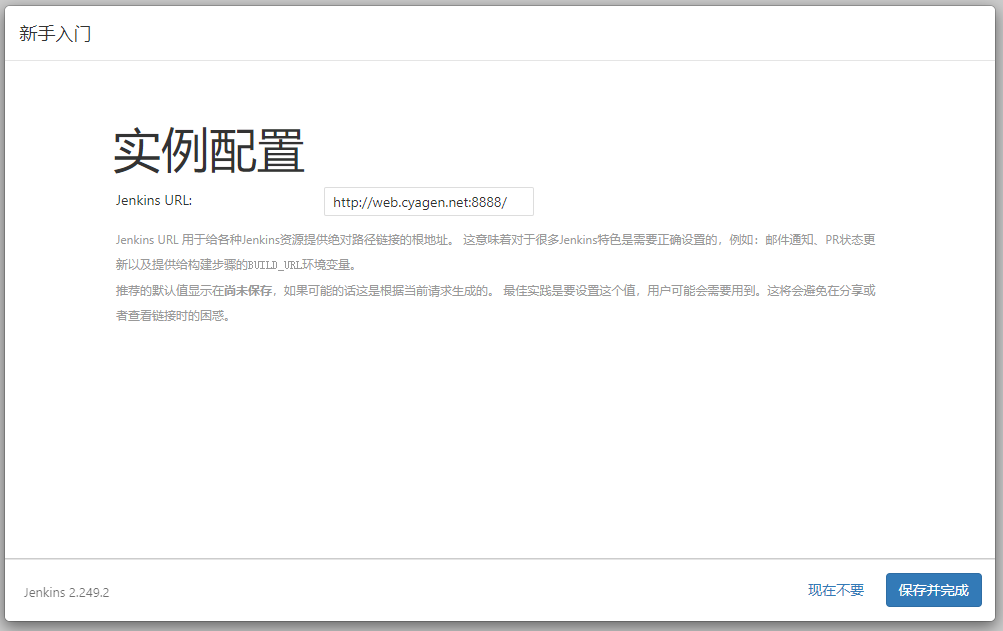Click the Jenkins URL input field
This screenshot has height=631, width=1003.
(428, 202)
